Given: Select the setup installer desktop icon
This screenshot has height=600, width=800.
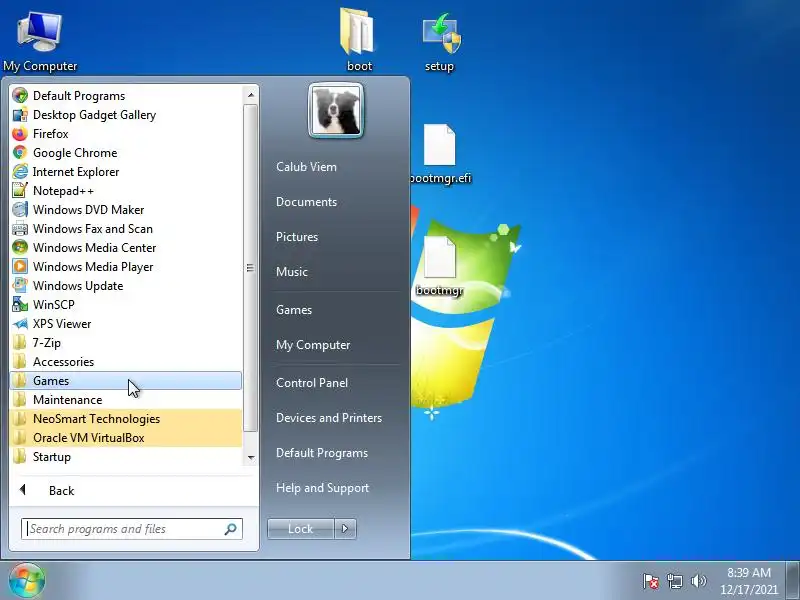Looking at the screenshot, I should pyautogui.click(x=440, y=42).
